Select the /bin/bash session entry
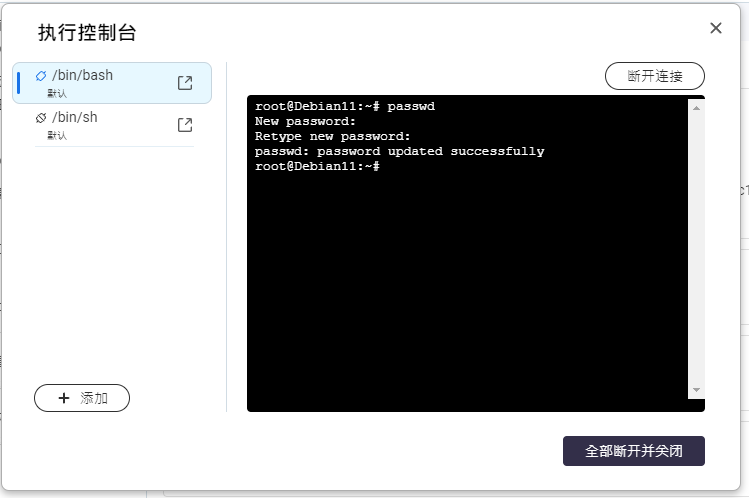Viewport: 749px width, 498px height. click(x=100, y=82)
